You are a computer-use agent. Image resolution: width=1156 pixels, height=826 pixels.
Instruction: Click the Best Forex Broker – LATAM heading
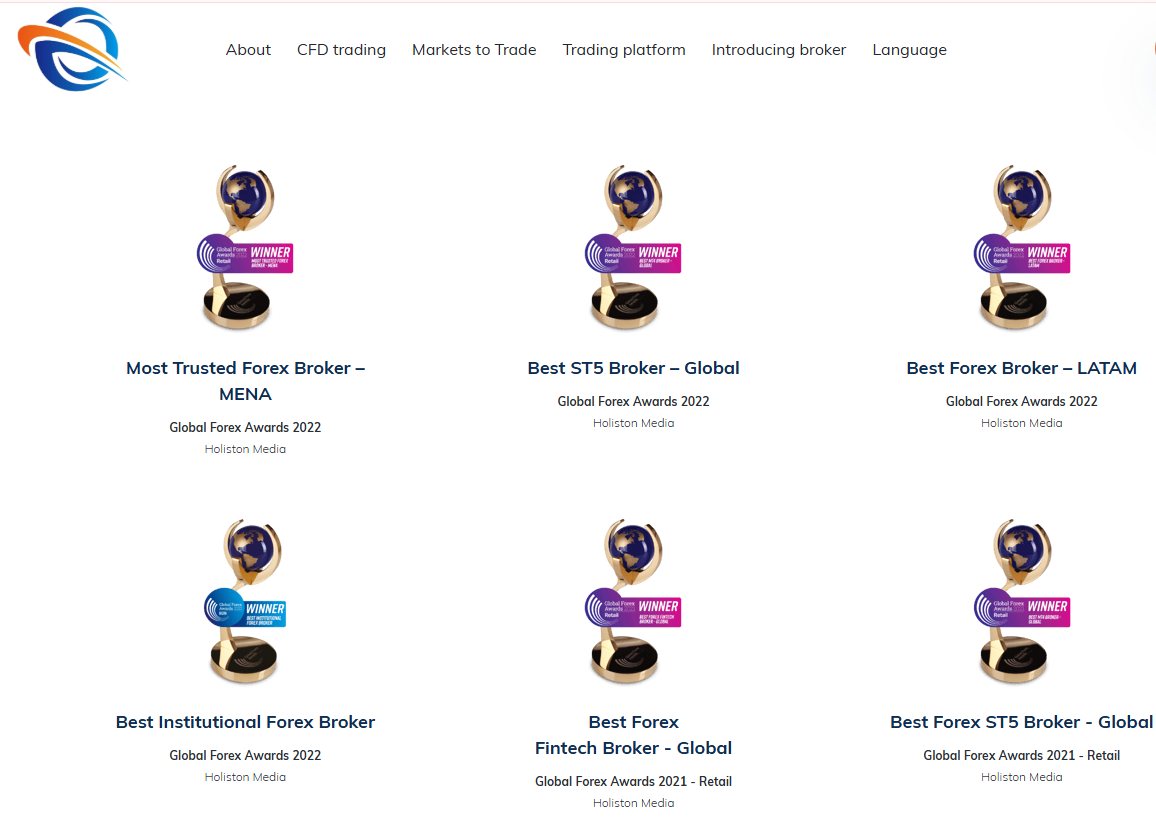click(1021, 368)
